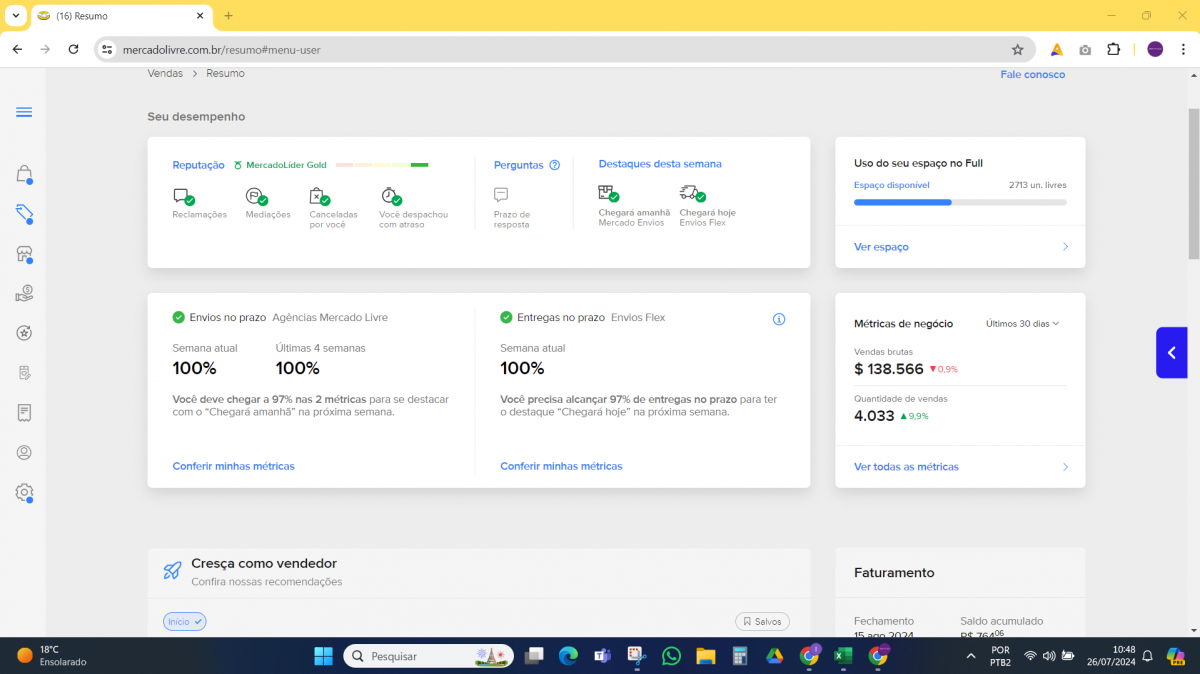1200x674 pixels.
Task: Open the Últimos 30 dias dropdown
Action: click(1022, 324)
